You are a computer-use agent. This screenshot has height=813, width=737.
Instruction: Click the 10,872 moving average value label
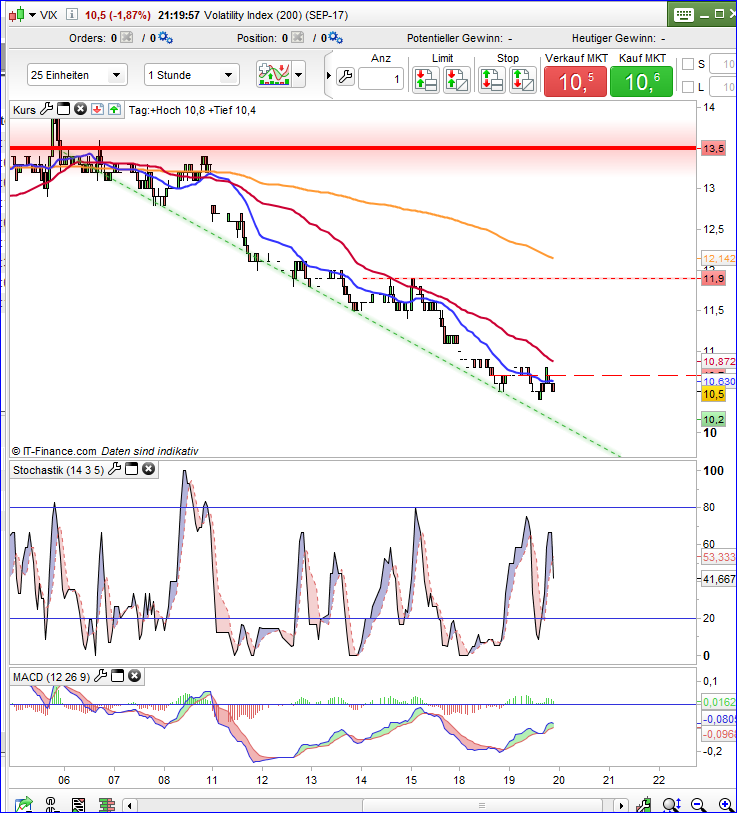[718, 361]
